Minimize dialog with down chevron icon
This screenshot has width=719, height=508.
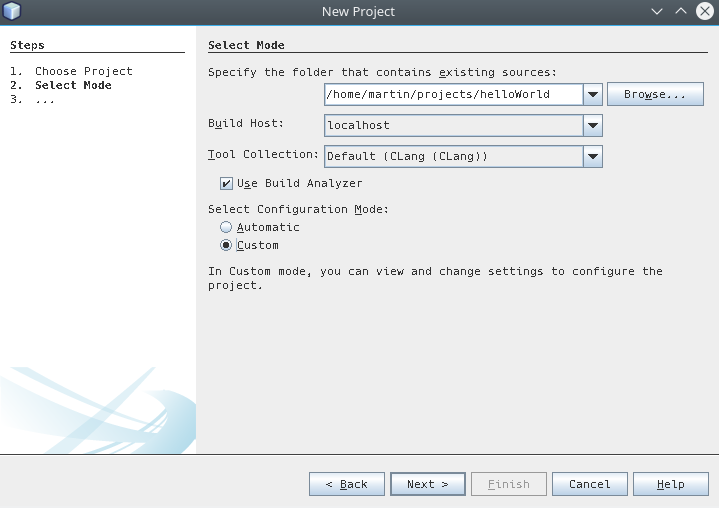[x=657, y=11]
